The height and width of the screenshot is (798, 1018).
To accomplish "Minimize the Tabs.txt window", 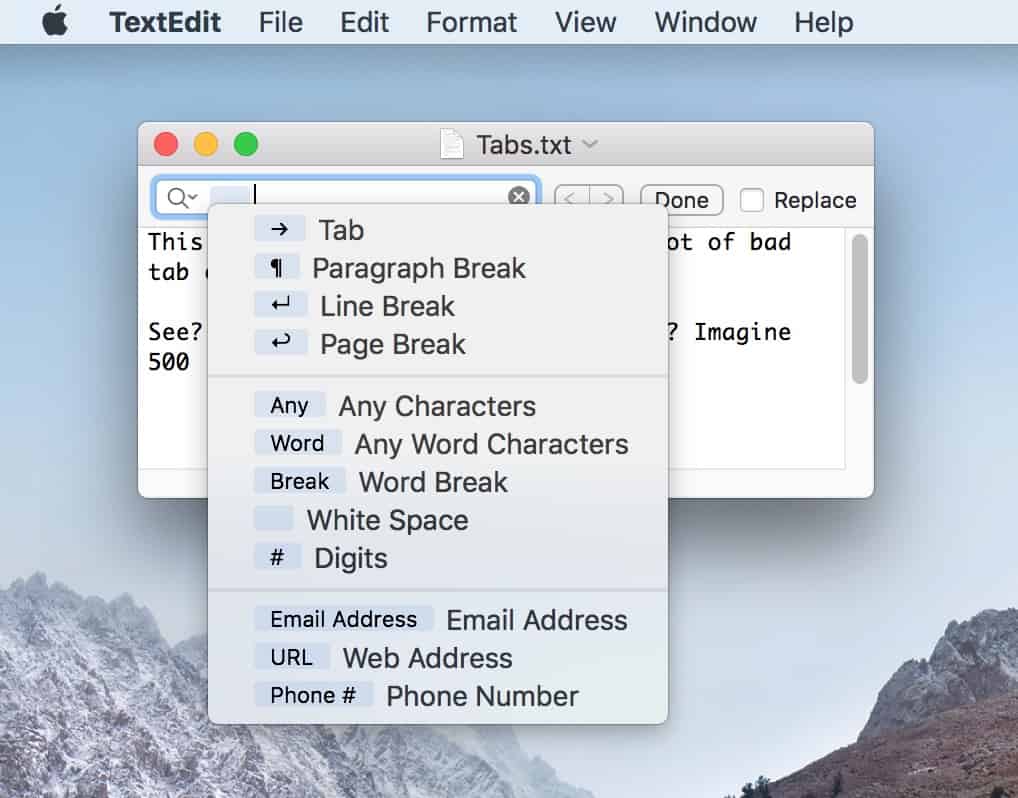I will [x=206, y=143].
